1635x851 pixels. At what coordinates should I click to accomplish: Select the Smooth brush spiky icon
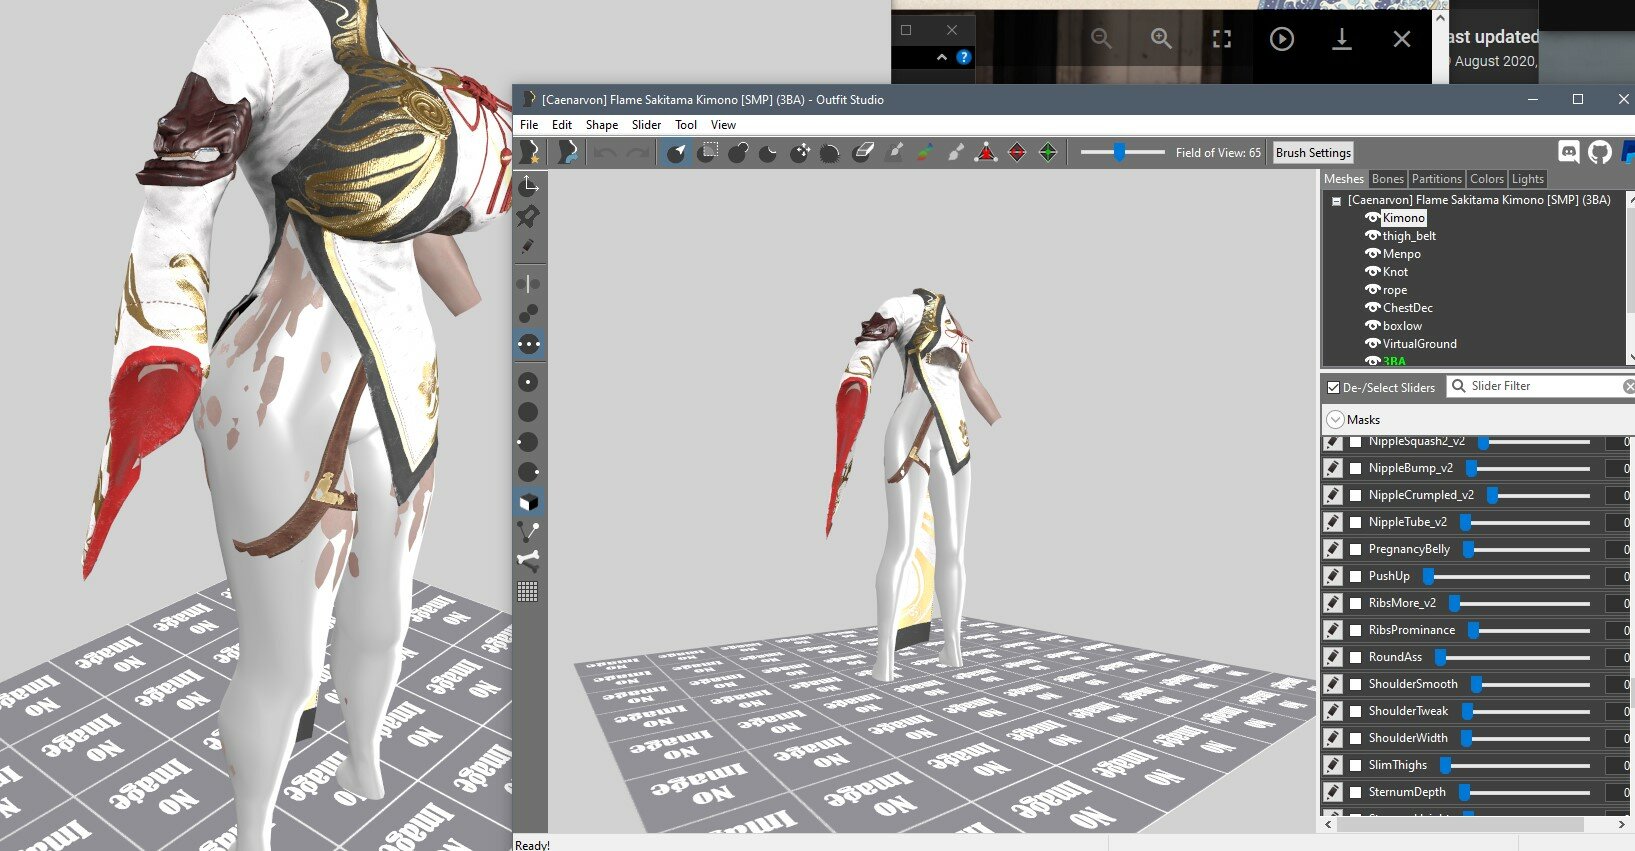click(830, 152)
